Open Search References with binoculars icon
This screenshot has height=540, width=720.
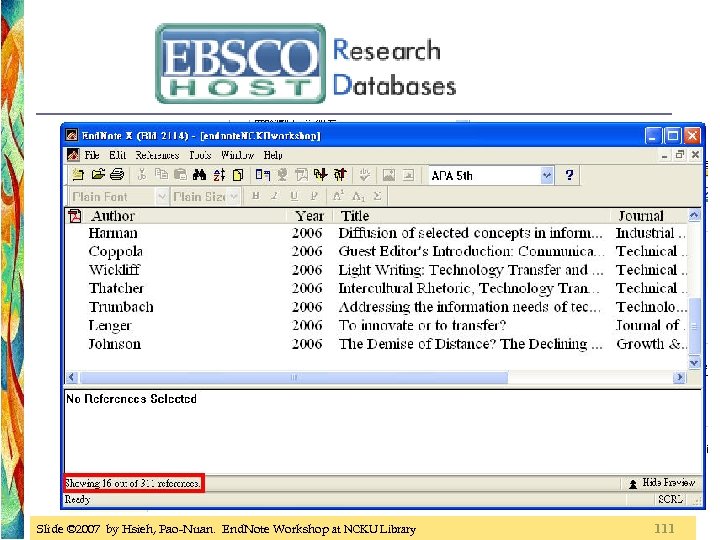point(199,175)
